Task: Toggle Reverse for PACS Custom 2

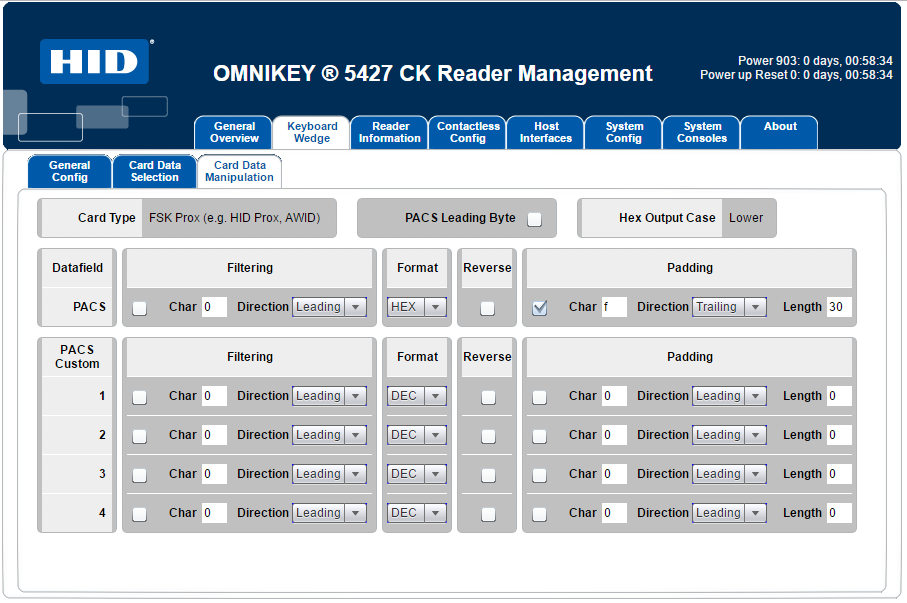Action: click(488, 436)
